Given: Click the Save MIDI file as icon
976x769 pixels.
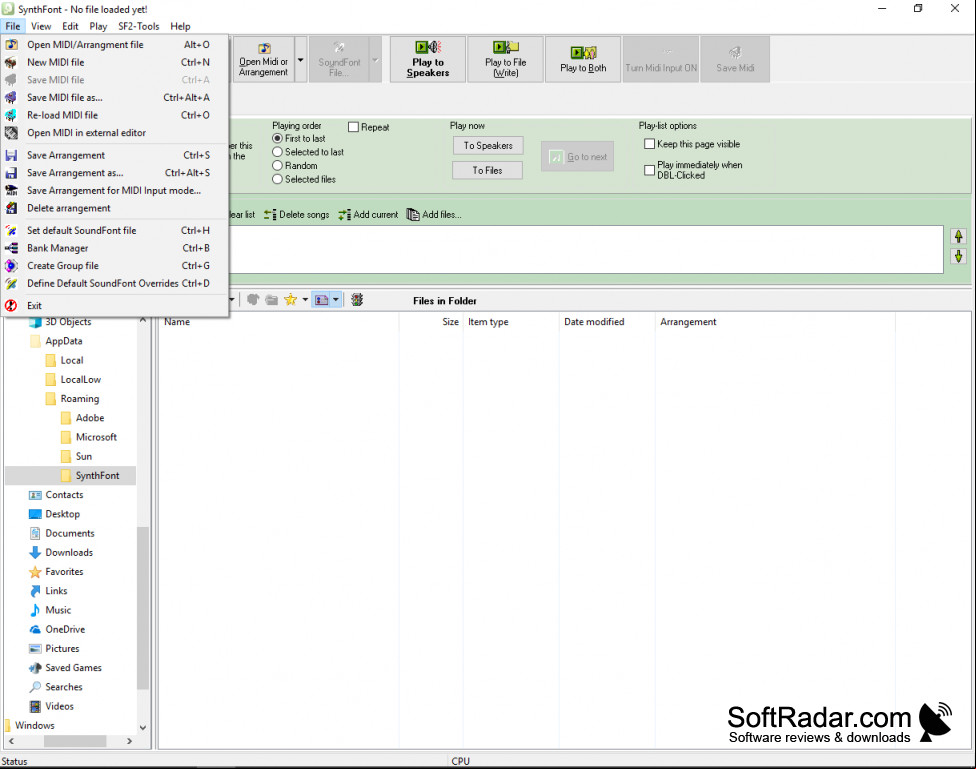Looking at the screenshot, I should click(x=11, y=98).
